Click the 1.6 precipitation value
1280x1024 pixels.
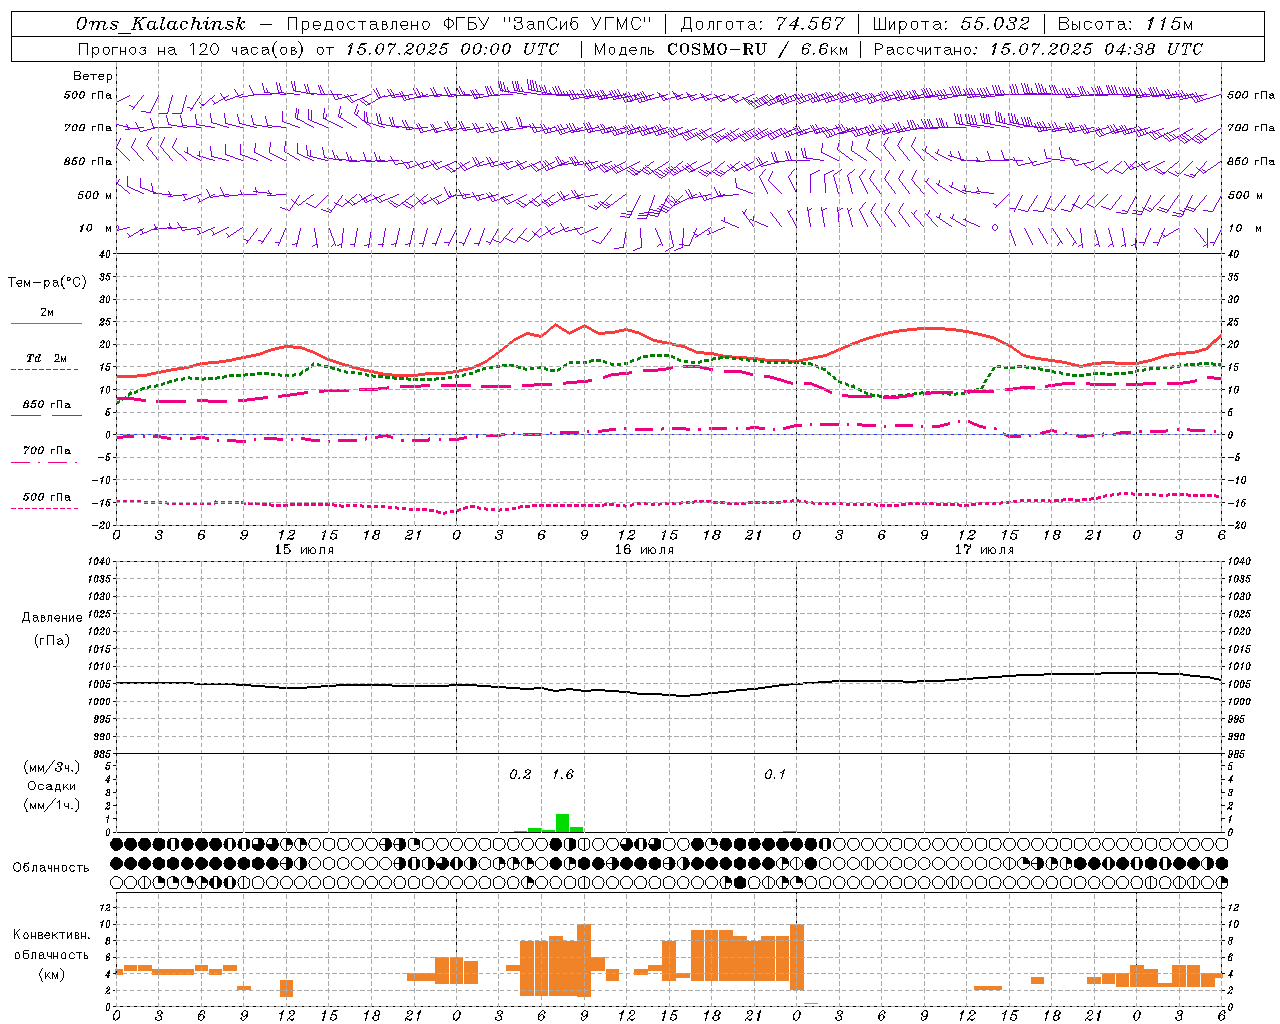563,774
